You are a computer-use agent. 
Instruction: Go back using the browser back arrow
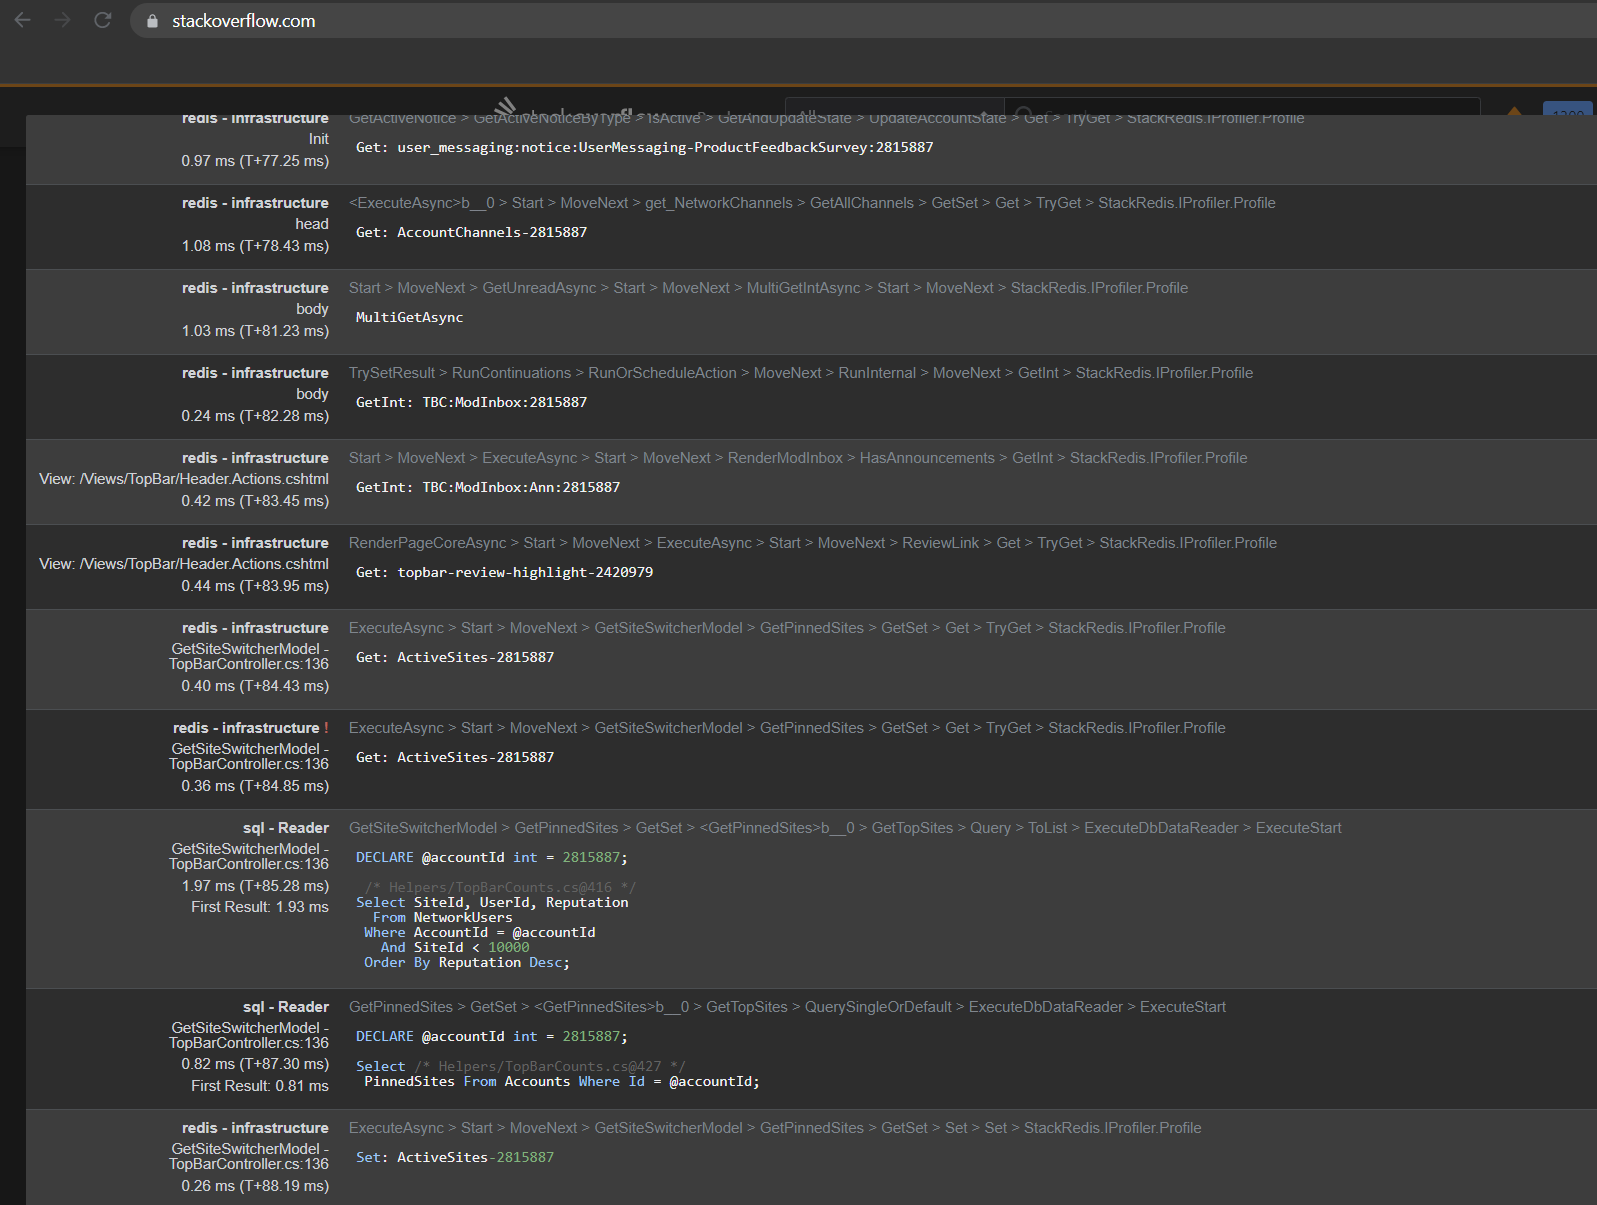tap(22, 20)
